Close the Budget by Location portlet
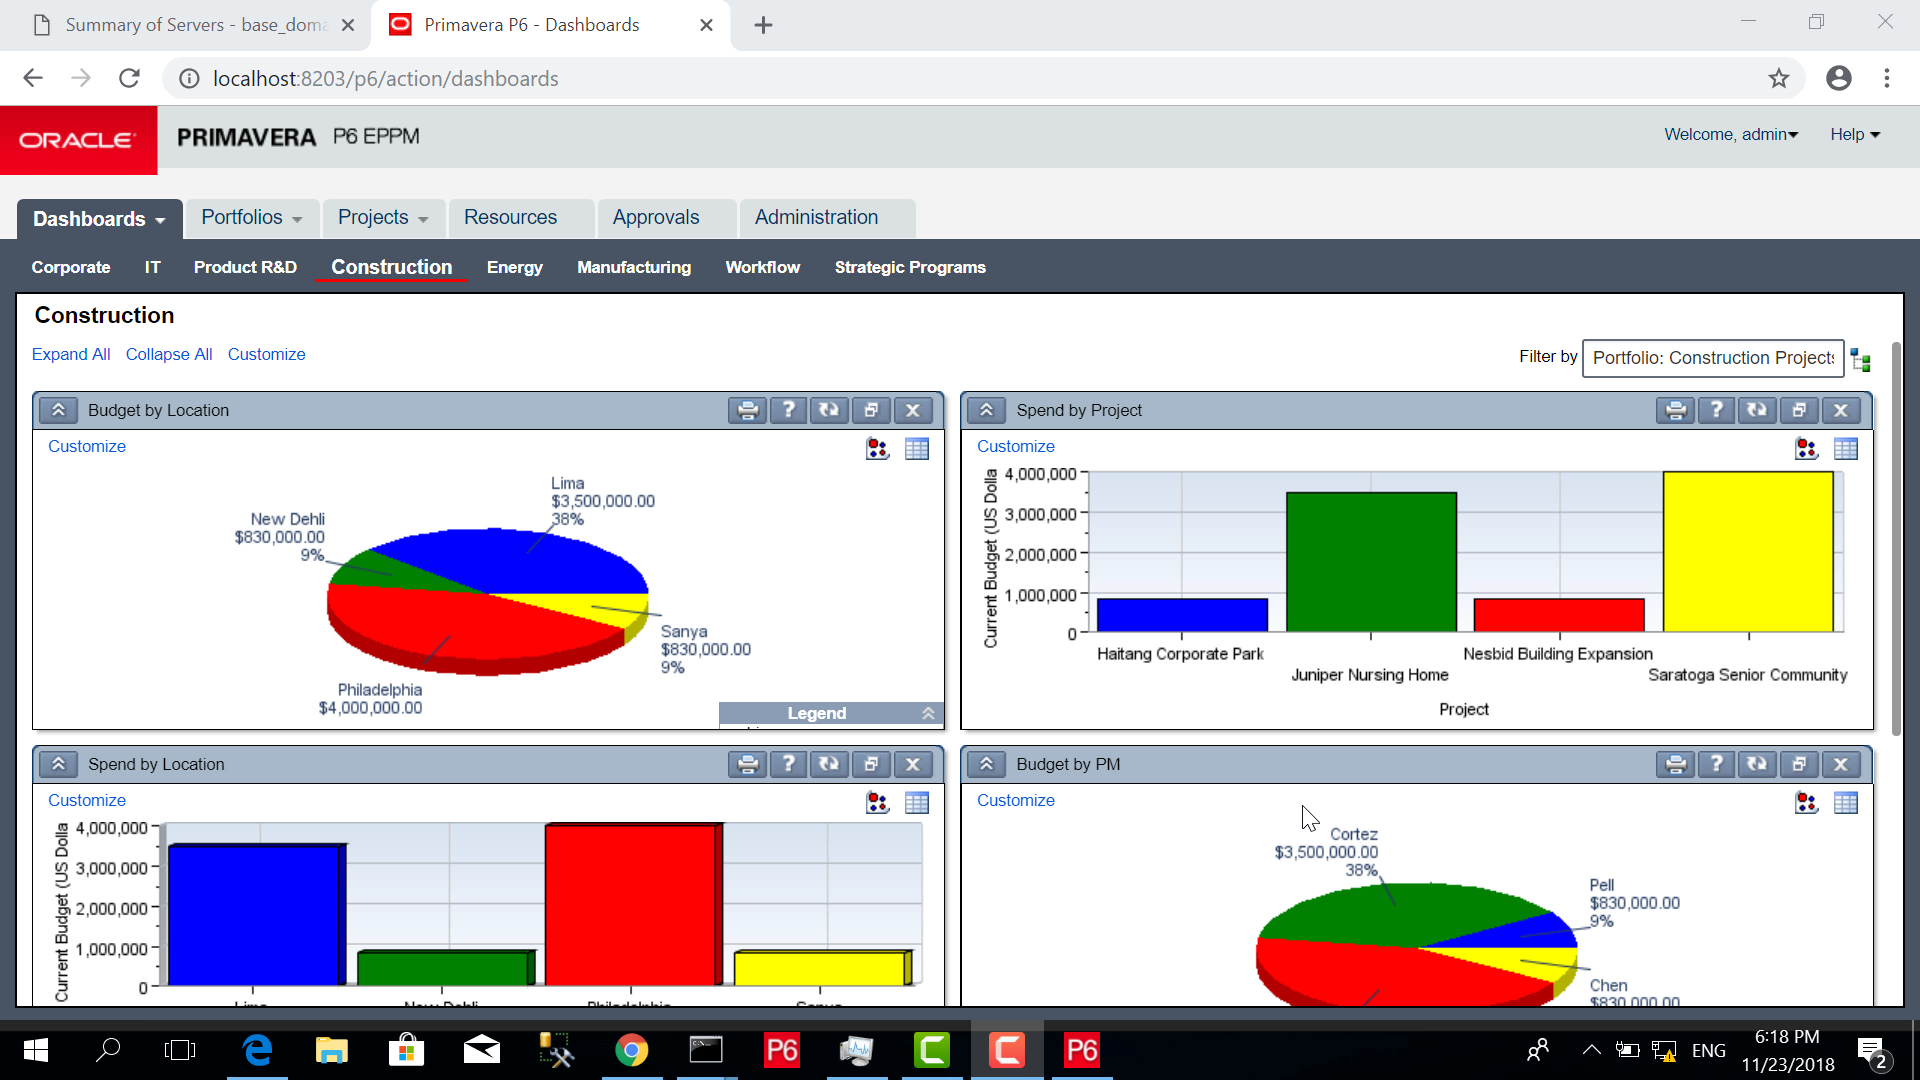 tap(913, 410)
